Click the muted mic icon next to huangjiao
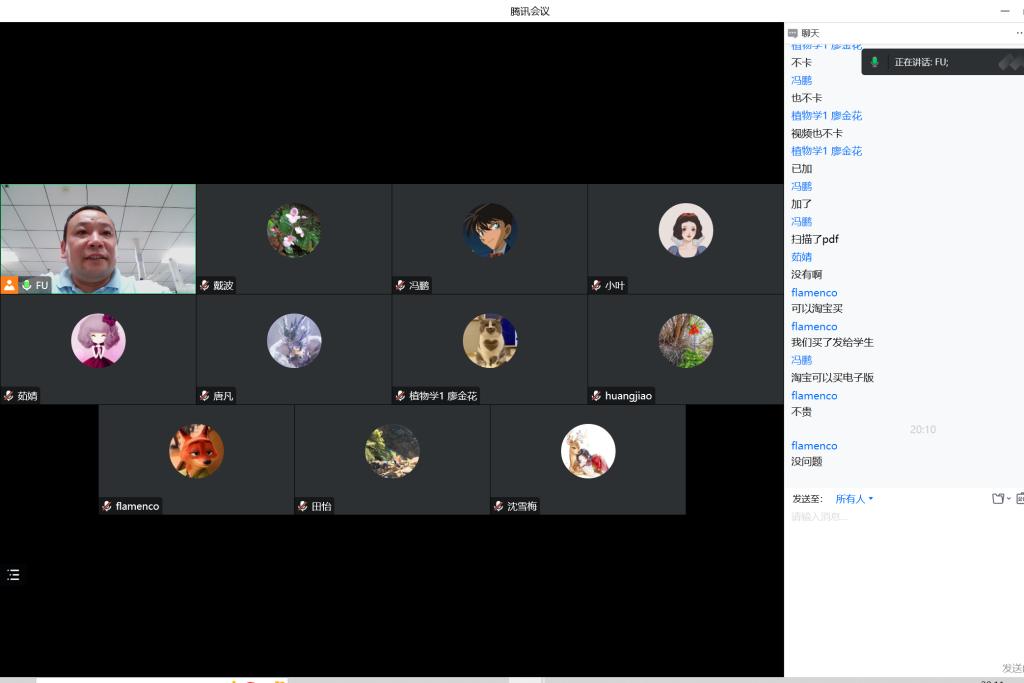The image size is (1024, 683). pyautogui.click(x=597, y=396)
